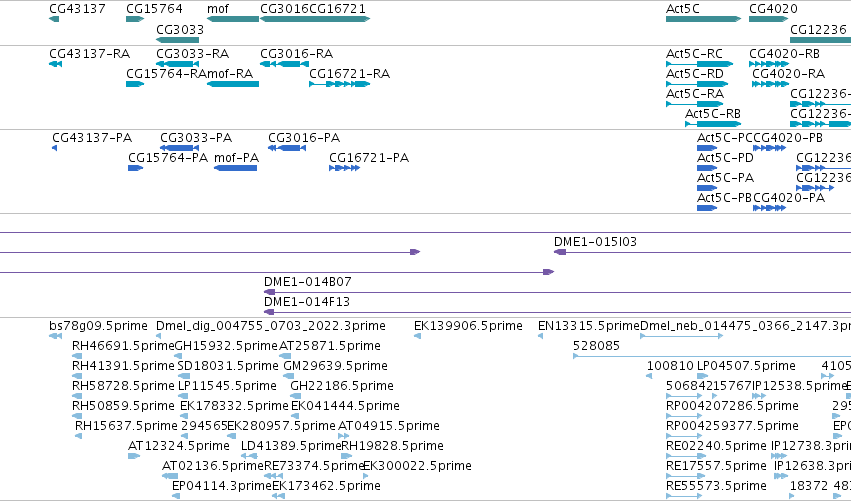
Task: Select the LP04507.5prime EST label
Action: tap(746, 366)
